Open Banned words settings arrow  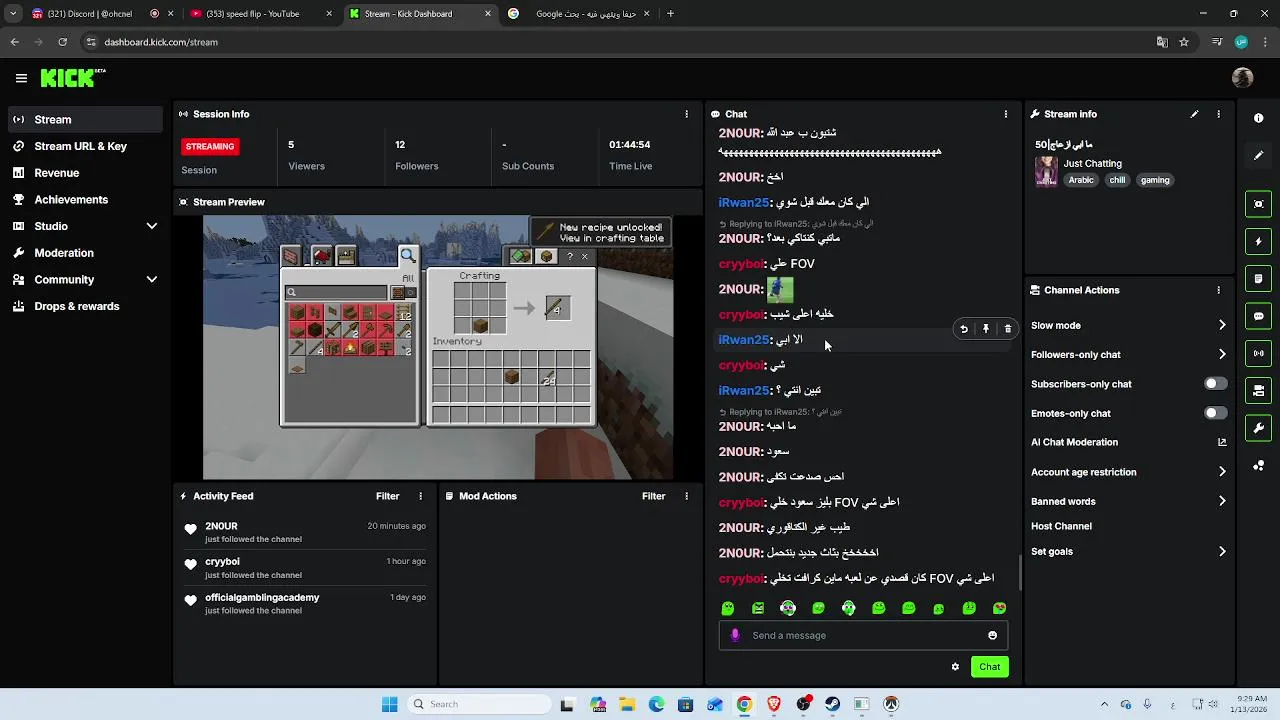click(1222, 501)
